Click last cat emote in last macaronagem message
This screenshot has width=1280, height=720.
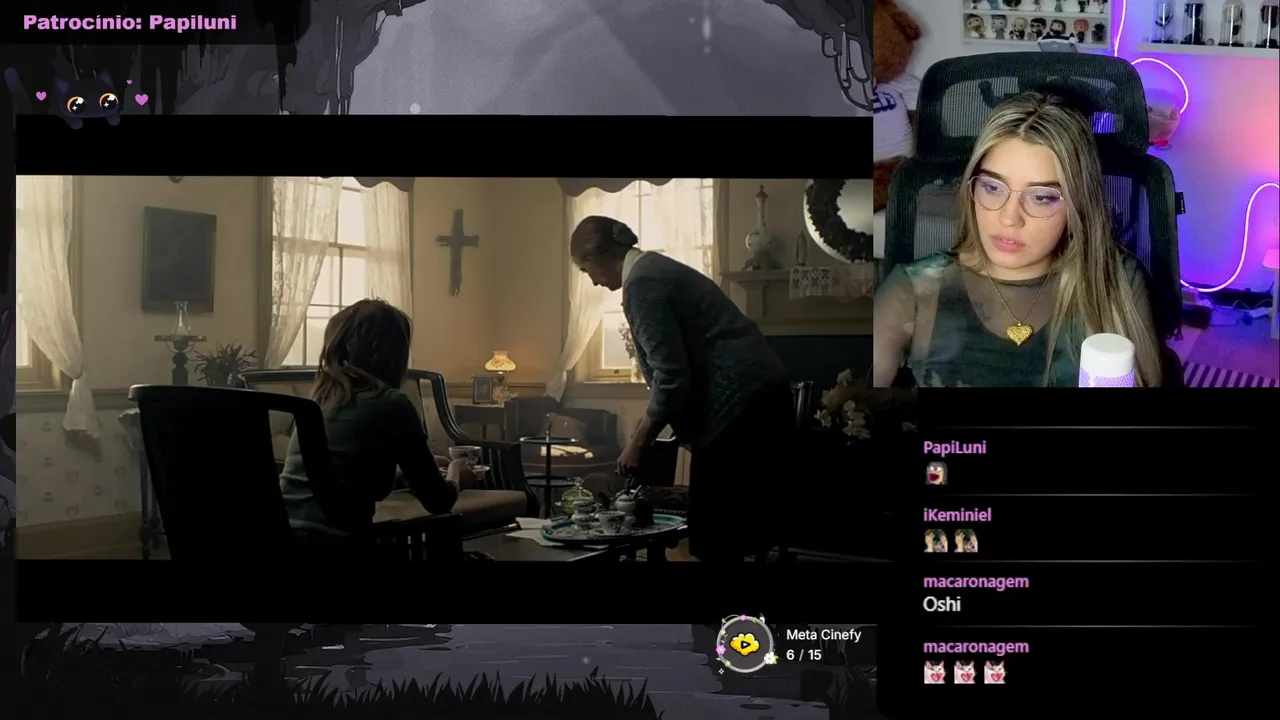click(995, 673)
